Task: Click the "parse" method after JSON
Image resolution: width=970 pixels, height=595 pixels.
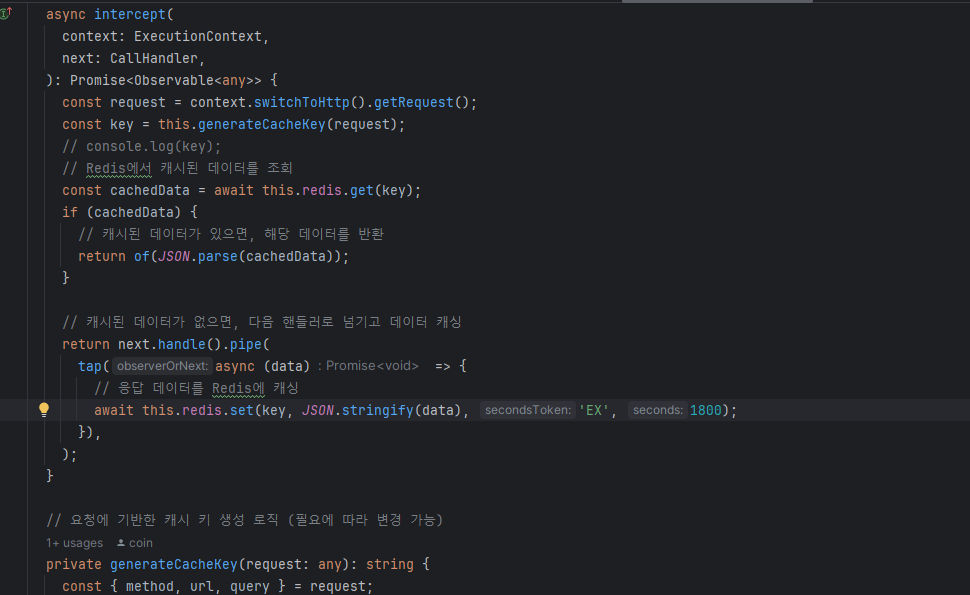Action: [x=218, y=256]
